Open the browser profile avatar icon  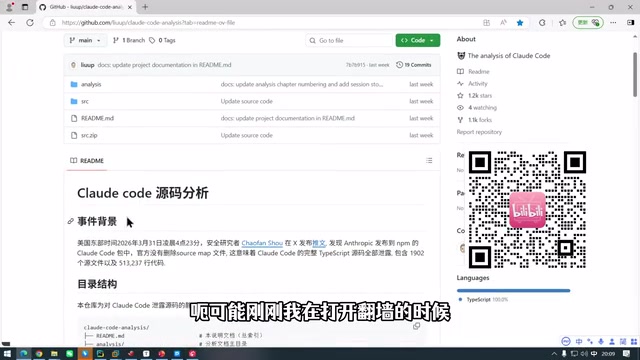tap(10, 7)
